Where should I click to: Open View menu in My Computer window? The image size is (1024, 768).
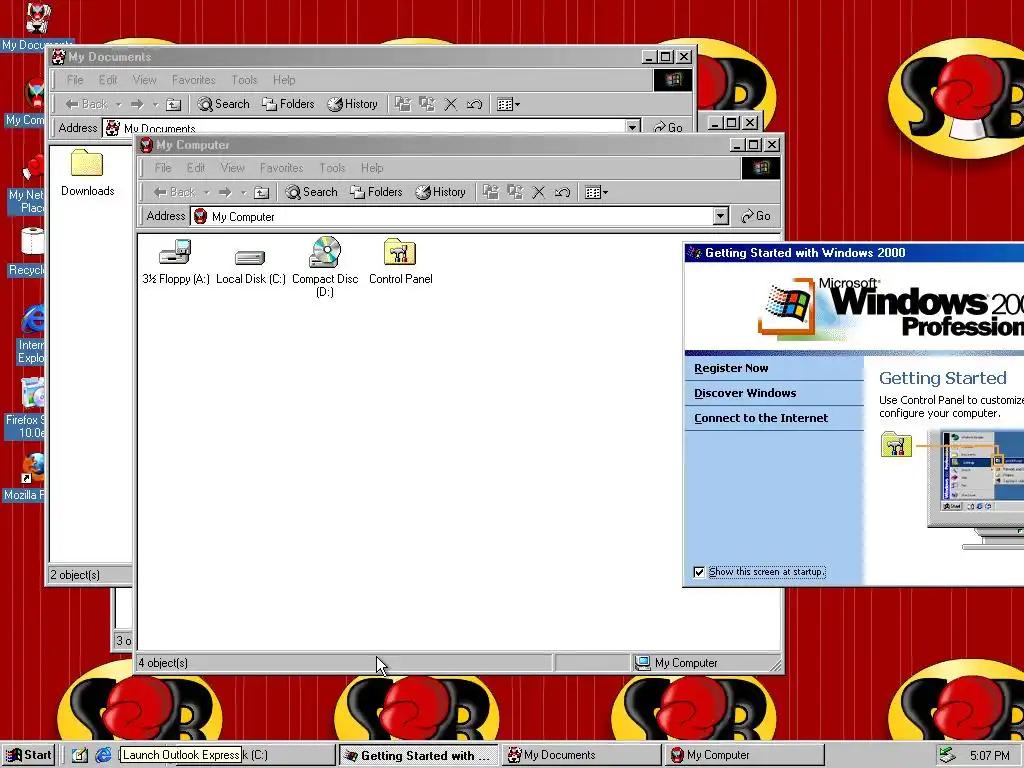click(232, 168)
